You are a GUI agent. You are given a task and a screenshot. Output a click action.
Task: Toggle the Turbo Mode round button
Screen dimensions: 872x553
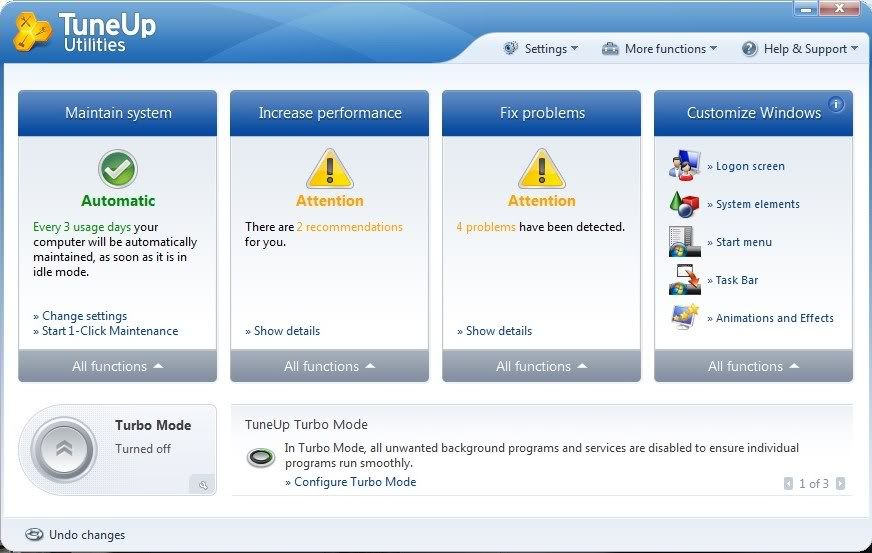(64, 448)
